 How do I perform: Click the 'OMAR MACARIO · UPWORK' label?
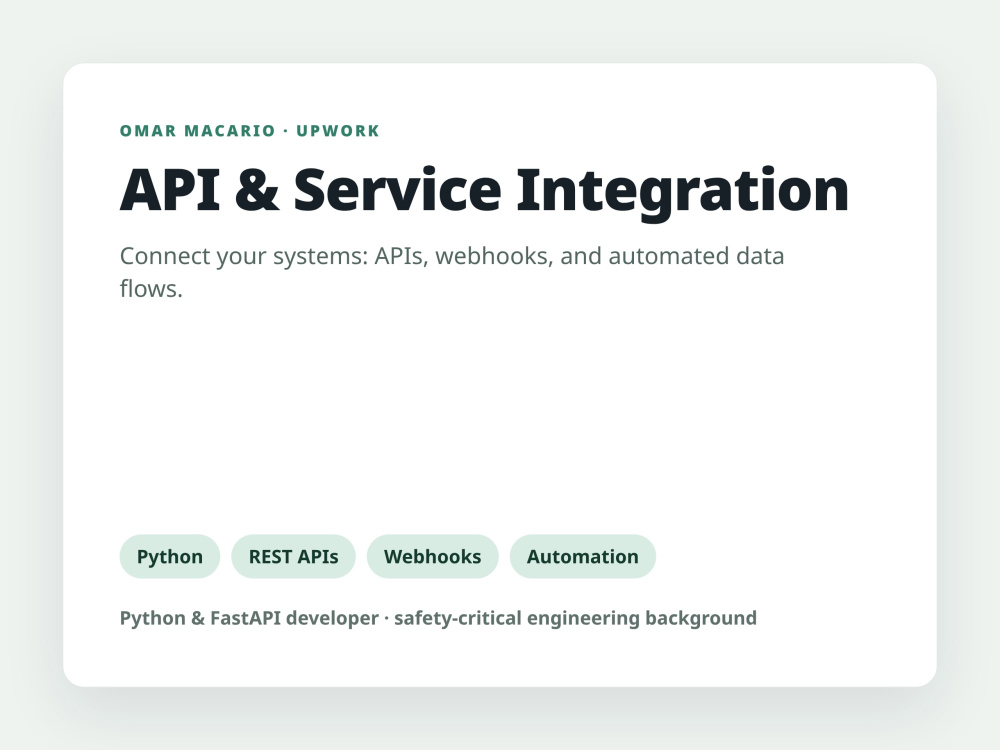coord(249,131)
